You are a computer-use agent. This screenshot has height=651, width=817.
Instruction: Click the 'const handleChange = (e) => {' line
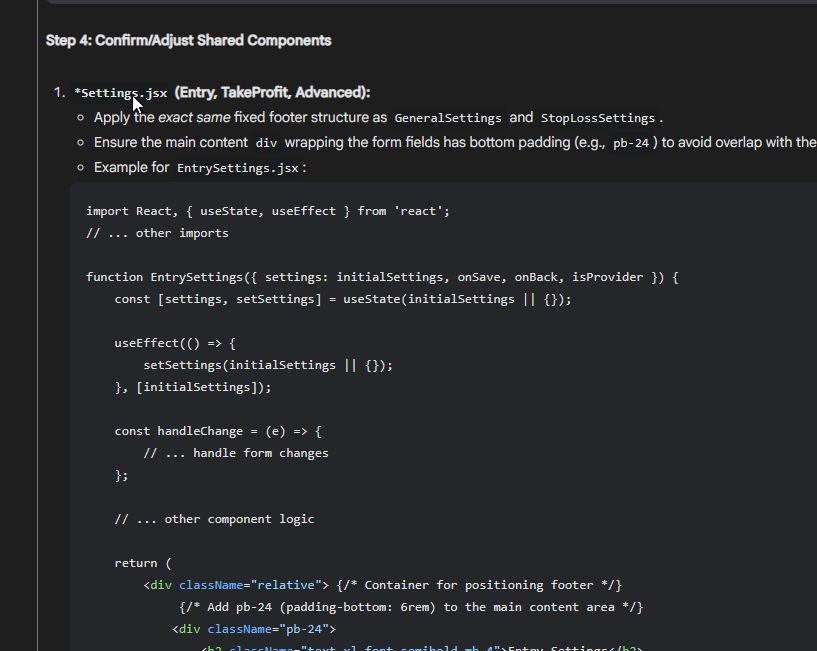[218, 432]
